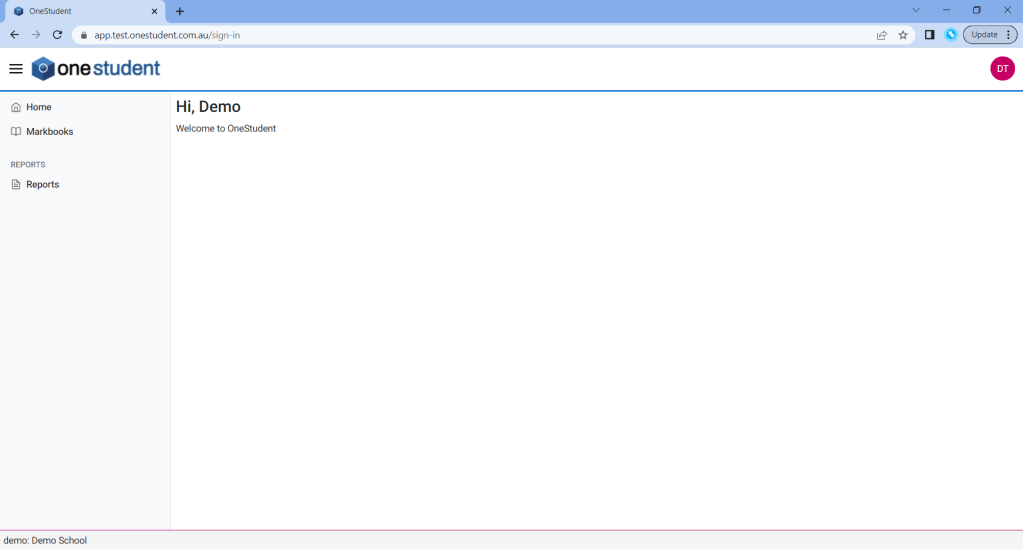1023x549 pixels.
Task: Click the OneStudent hexagon logo
Action: click(x=43, y=69)
